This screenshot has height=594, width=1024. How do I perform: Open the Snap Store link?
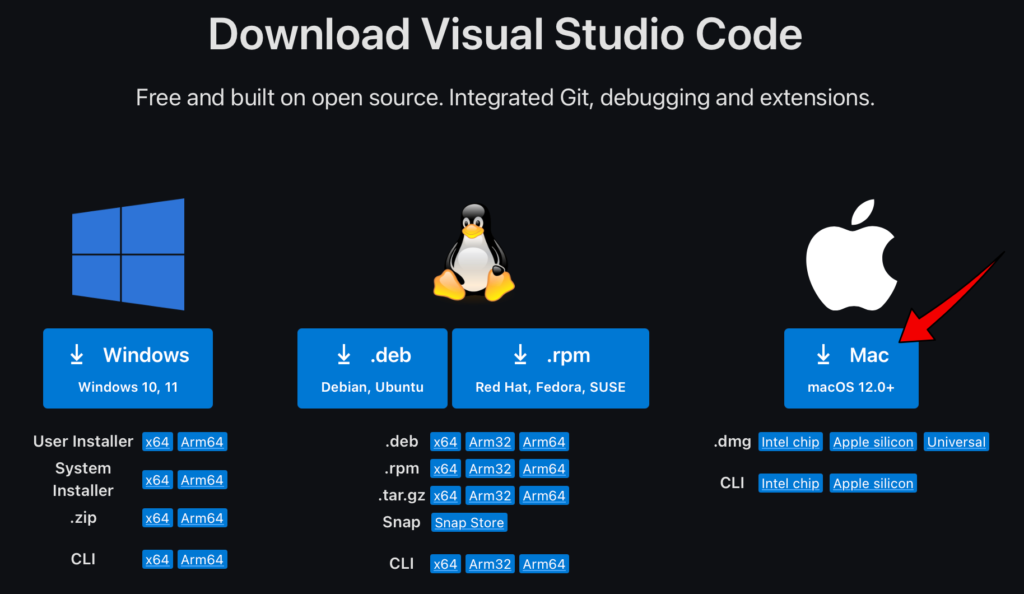pyautogui.click(x=469, y=523)
